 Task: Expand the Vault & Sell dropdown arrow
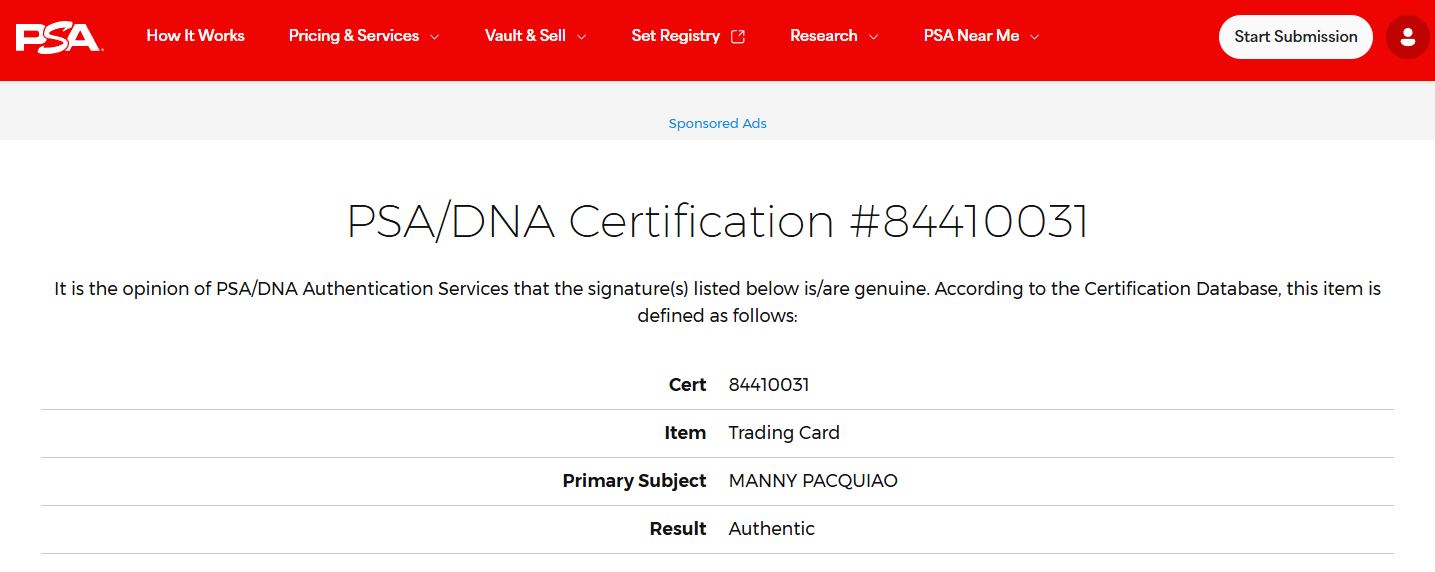pyautogui.click(x=581, y=37)
